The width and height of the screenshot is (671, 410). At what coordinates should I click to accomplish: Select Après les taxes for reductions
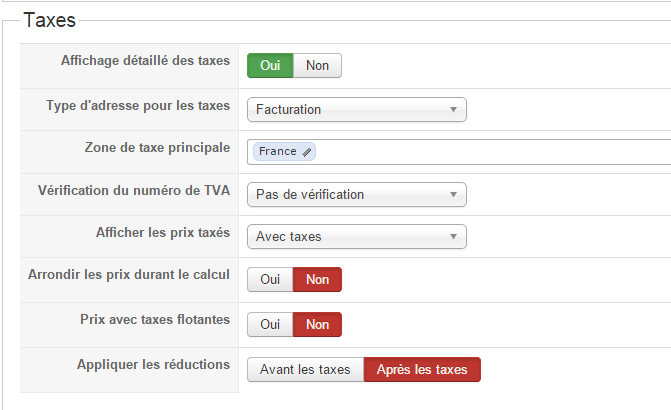coord(422,369)
